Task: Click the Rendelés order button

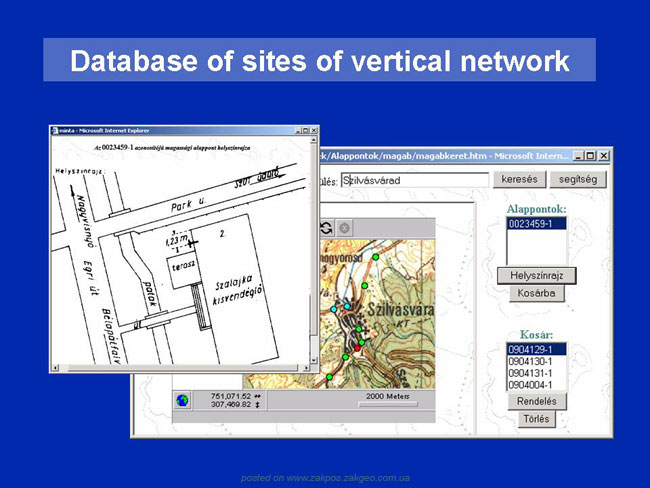Action: (537, 401)
